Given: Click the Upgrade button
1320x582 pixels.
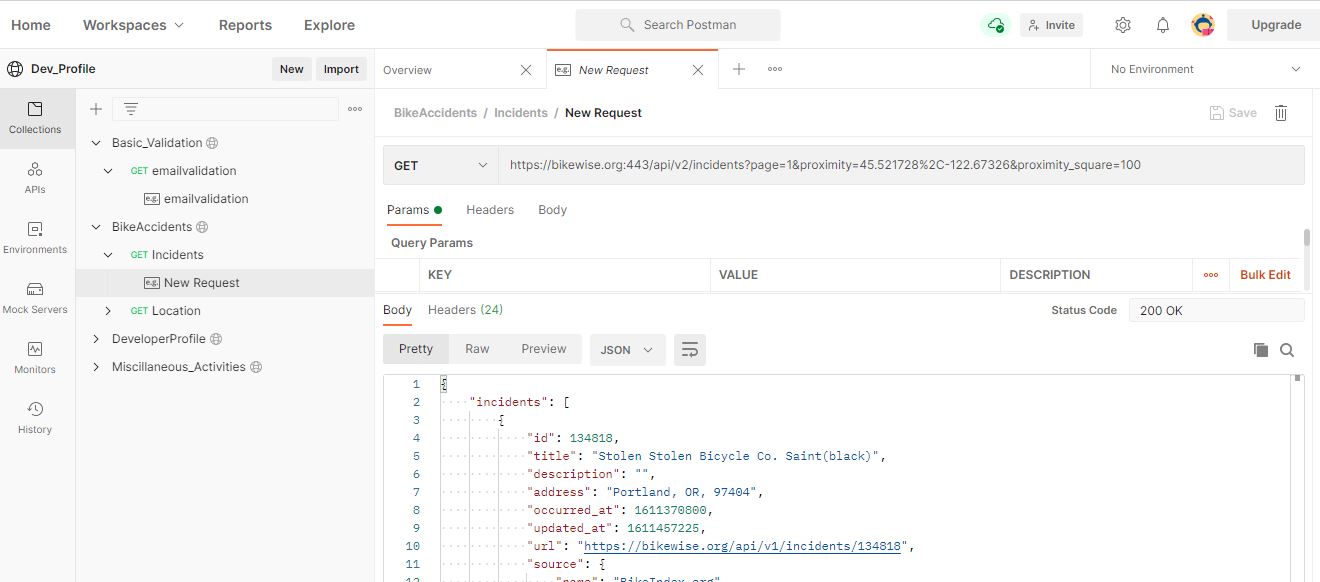Looking at the screenshot, I should coord(1276,25).
